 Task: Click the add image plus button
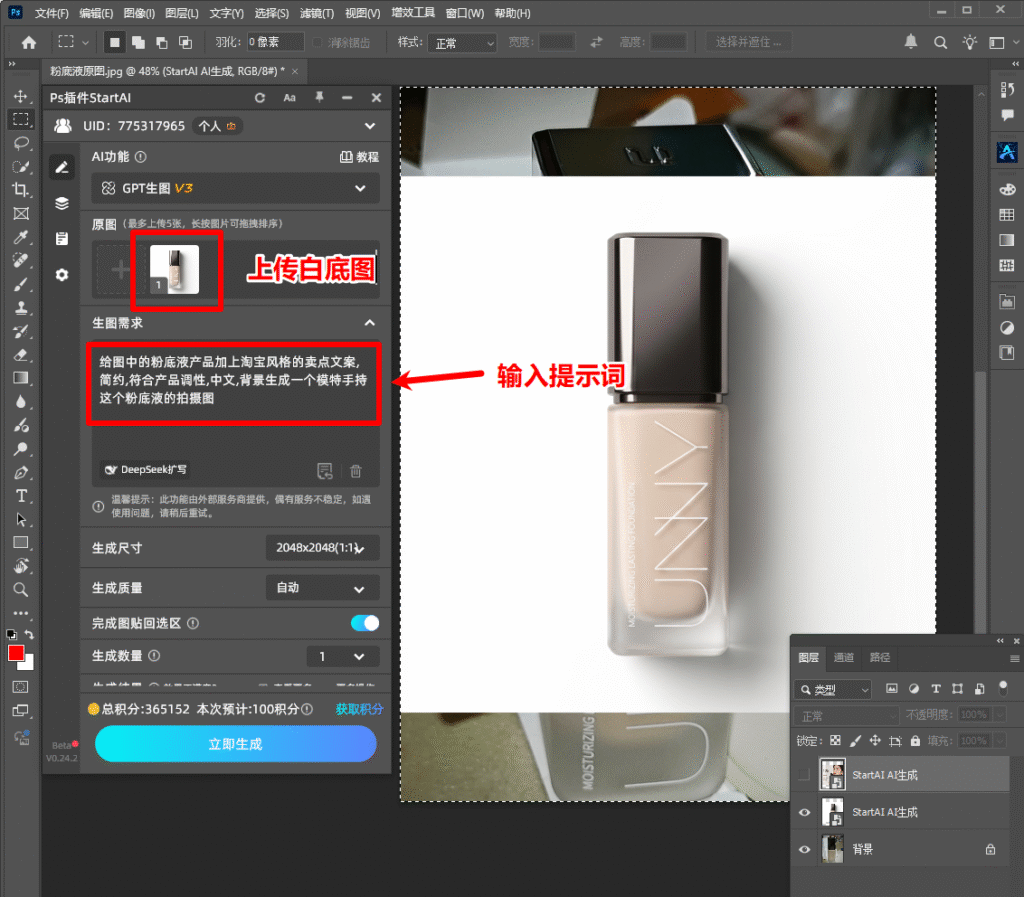120,269
